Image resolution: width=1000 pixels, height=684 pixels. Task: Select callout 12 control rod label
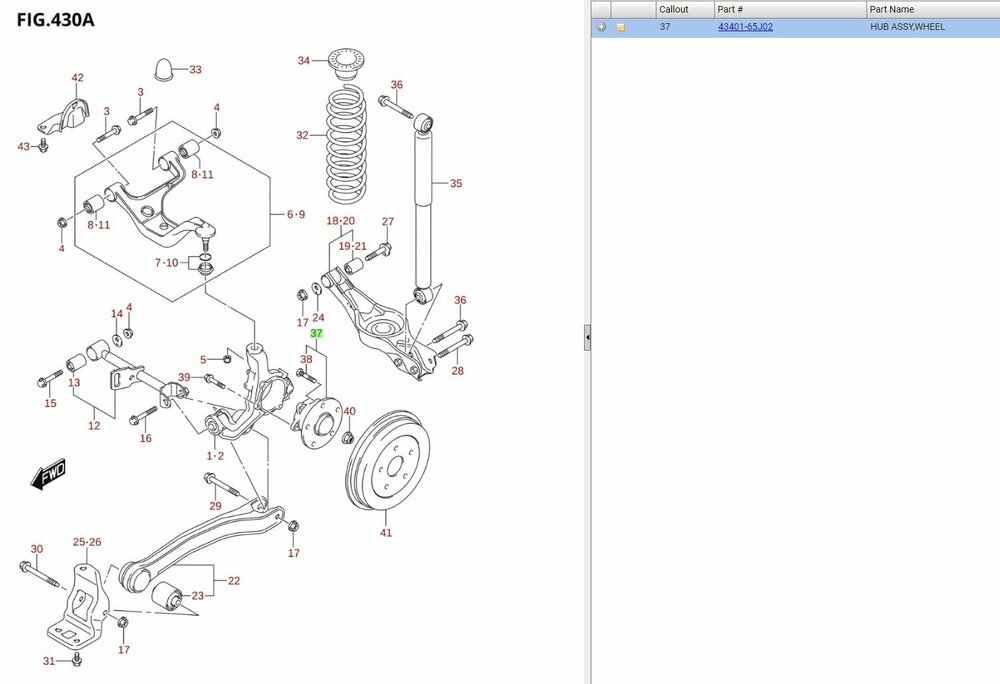click(x=94, y=426)
